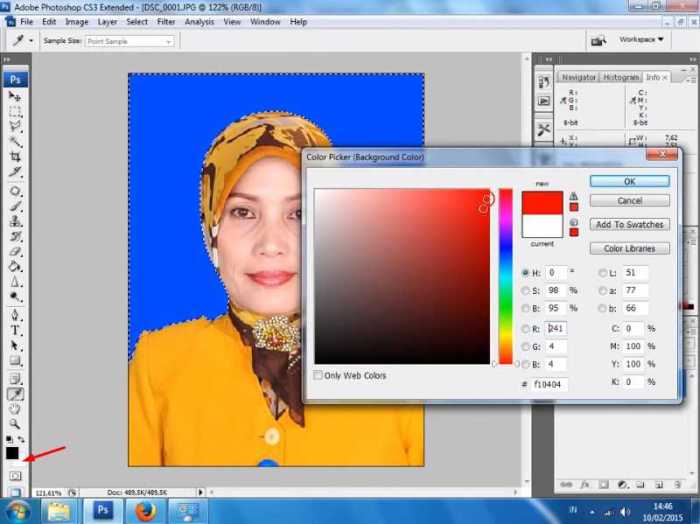Select the Magic Wand tool

coord(15,141)
